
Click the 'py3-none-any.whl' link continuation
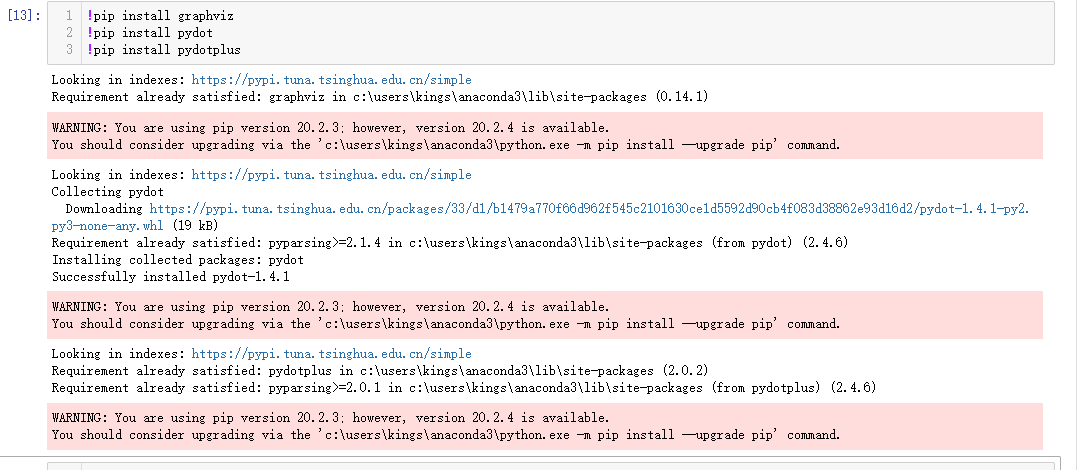tap(108, 225)
